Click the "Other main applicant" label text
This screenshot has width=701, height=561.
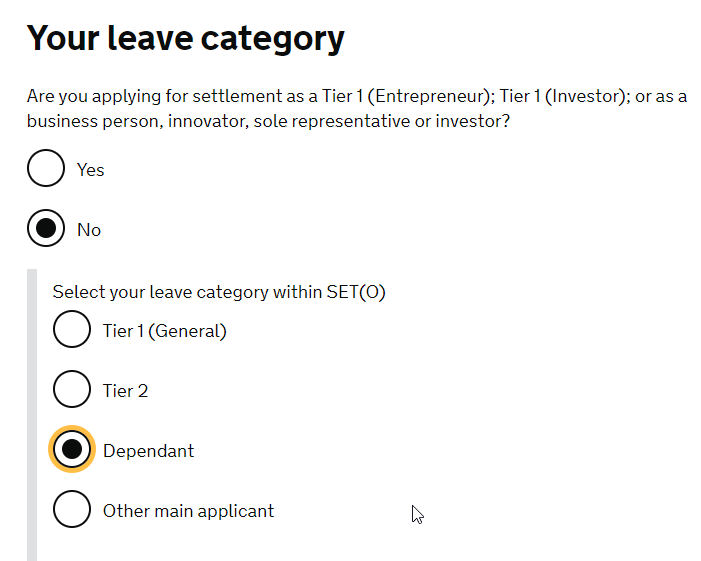click(x=188, y=511)
